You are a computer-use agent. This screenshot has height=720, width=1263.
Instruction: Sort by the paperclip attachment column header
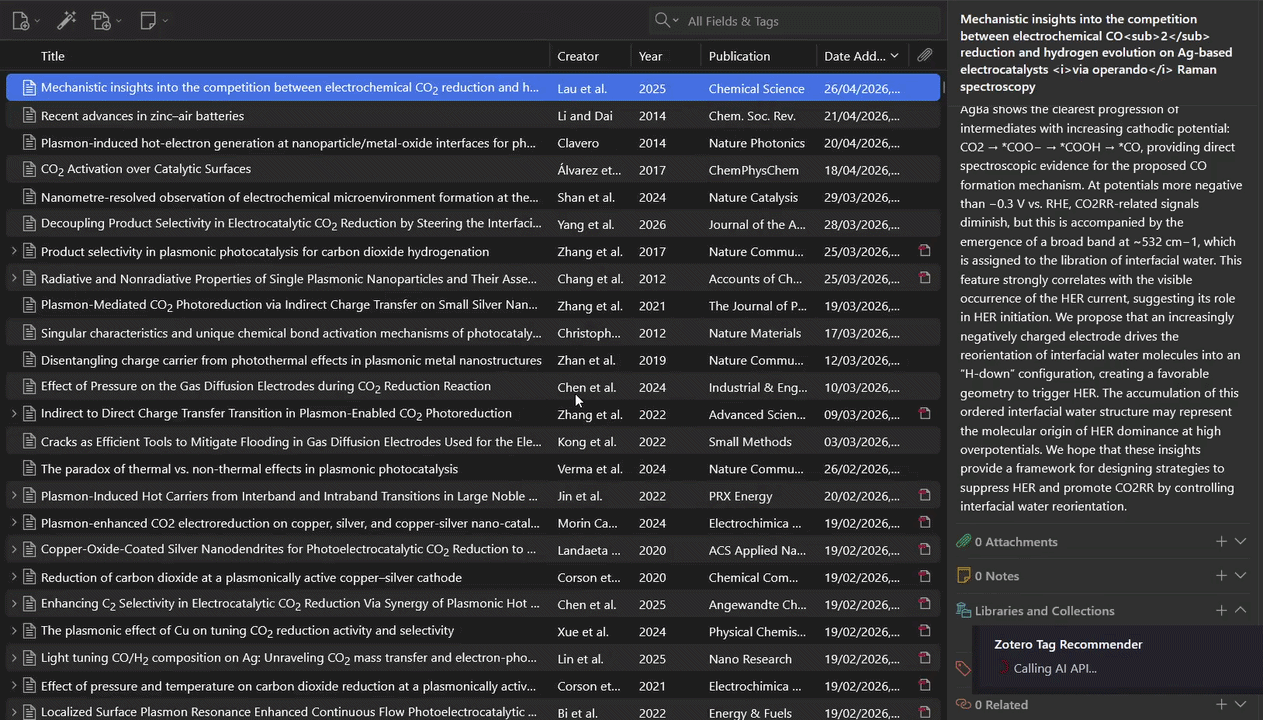tap(925, 56)
